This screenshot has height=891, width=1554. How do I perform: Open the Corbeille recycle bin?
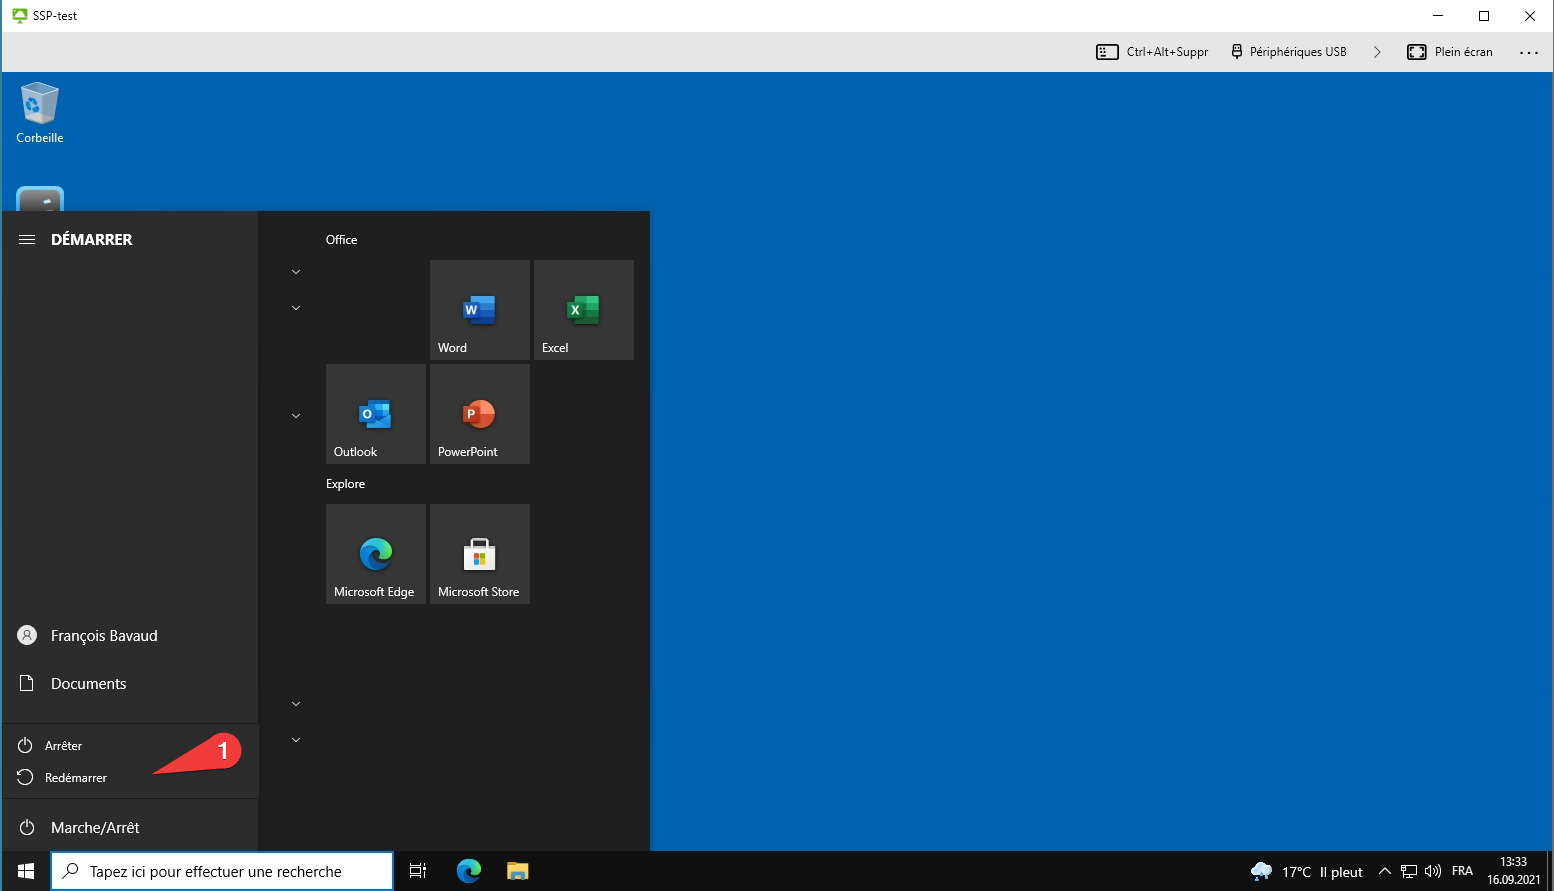click(x=40, y=112)
